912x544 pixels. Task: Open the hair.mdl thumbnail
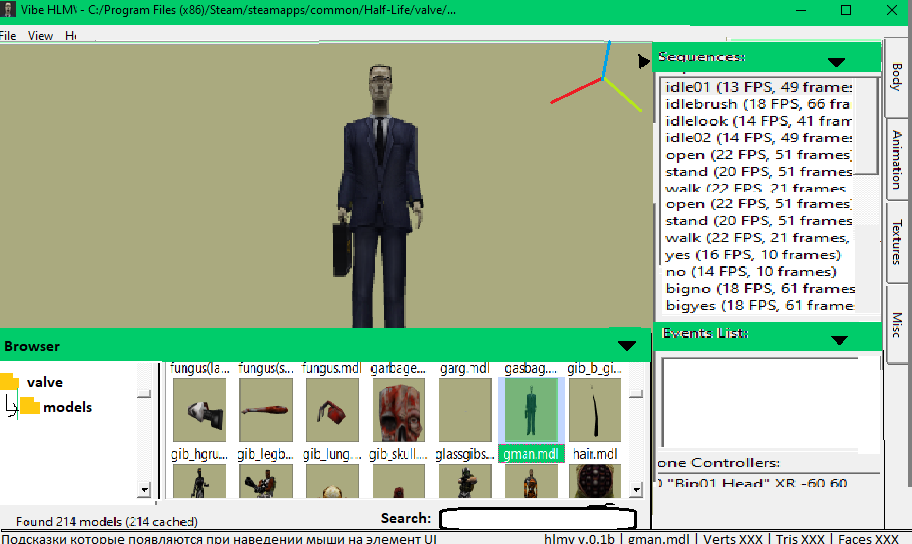pos(595,410)
